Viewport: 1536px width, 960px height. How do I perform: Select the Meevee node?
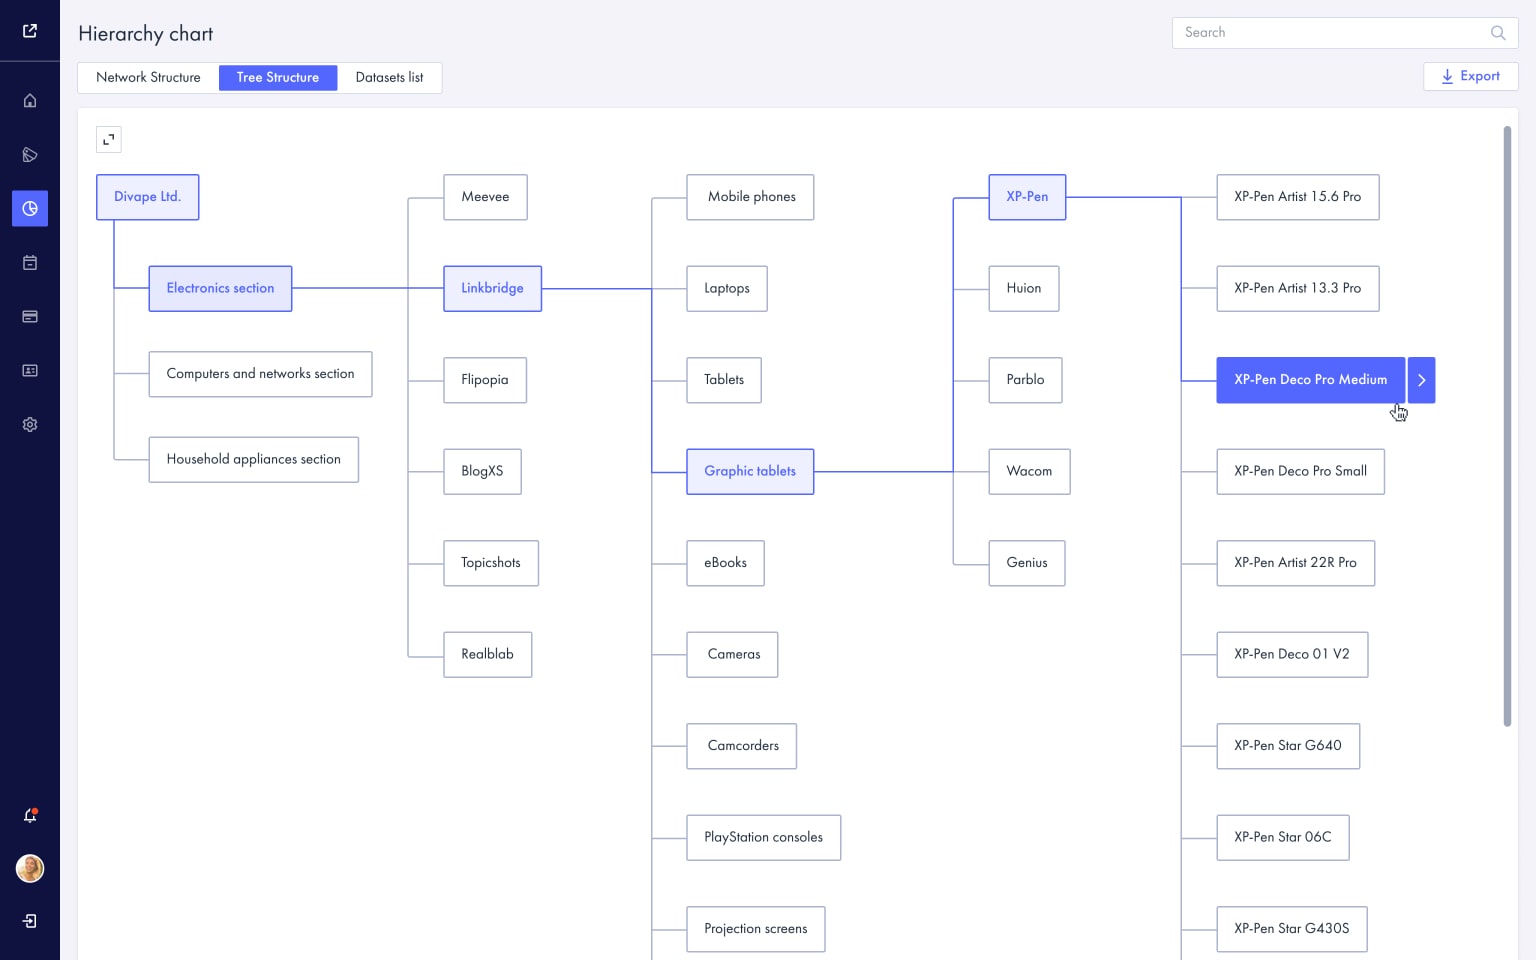[485, 197]
